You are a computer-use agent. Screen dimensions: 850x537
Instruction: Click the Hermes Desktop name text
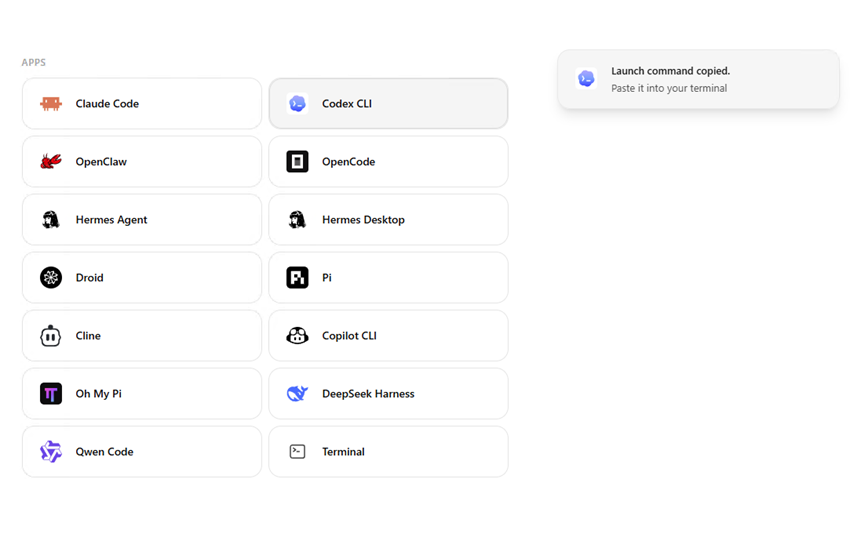click(x=363, y=219)
